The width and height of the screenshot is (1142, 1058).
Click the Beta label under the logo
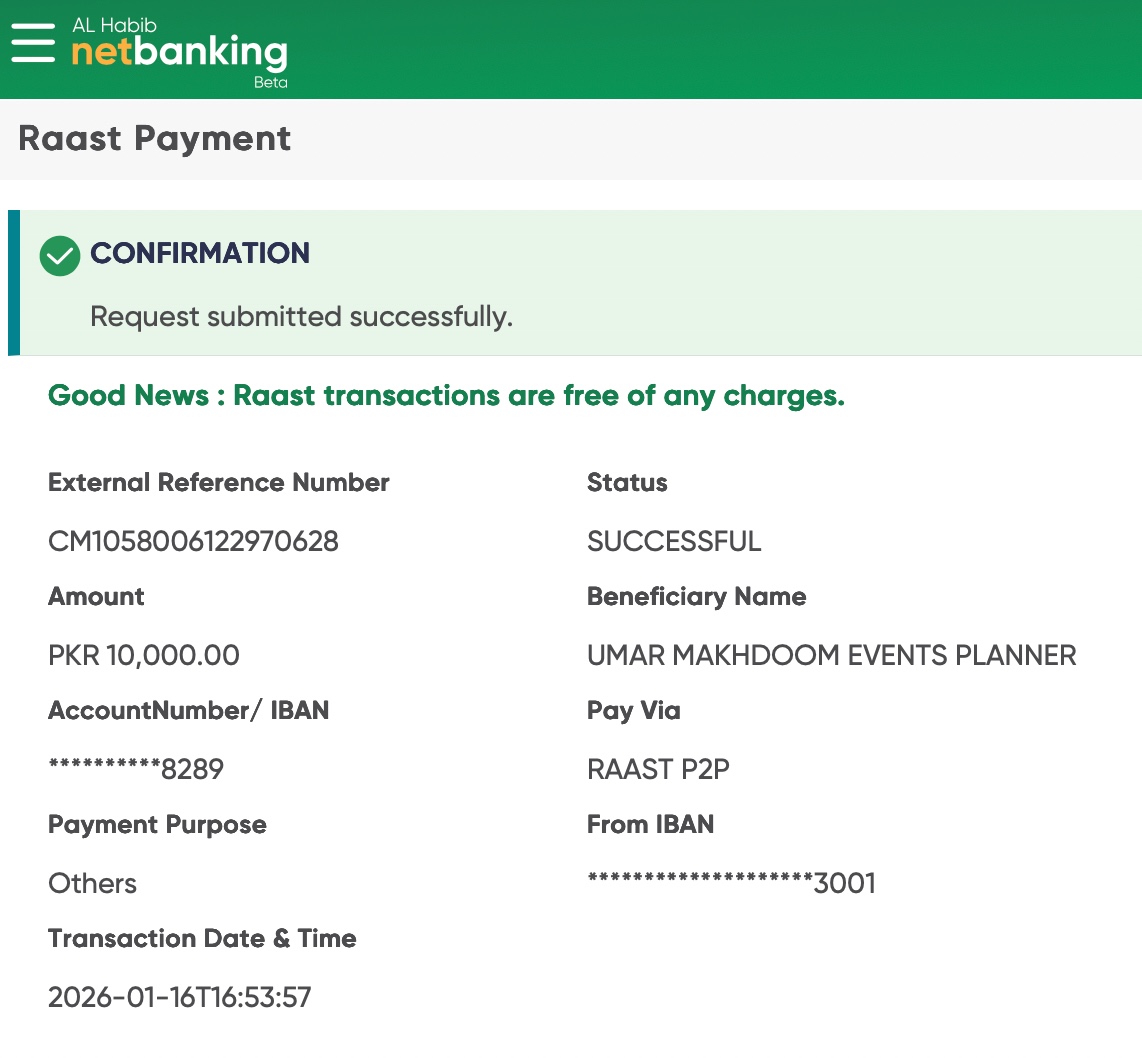(270, 83)
